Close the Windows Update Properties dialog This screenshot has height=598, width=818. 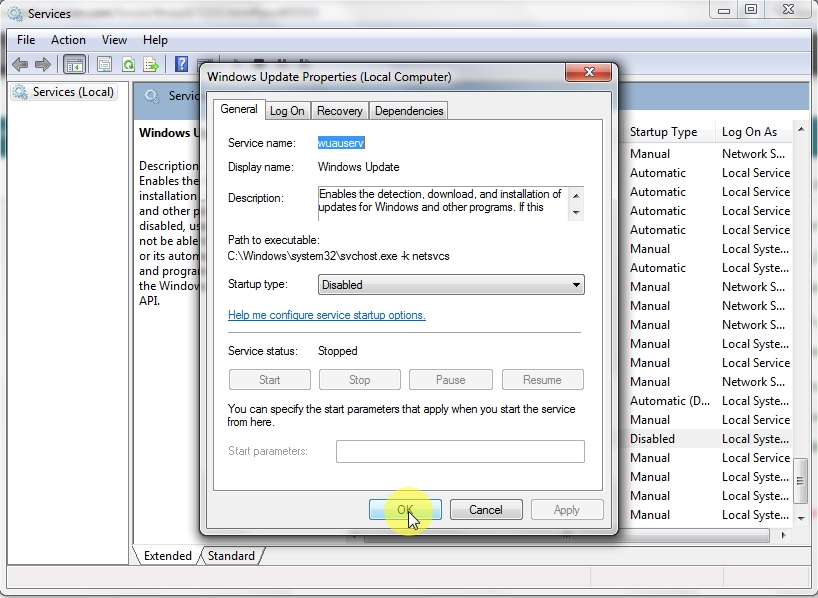[x=588, y=73]
